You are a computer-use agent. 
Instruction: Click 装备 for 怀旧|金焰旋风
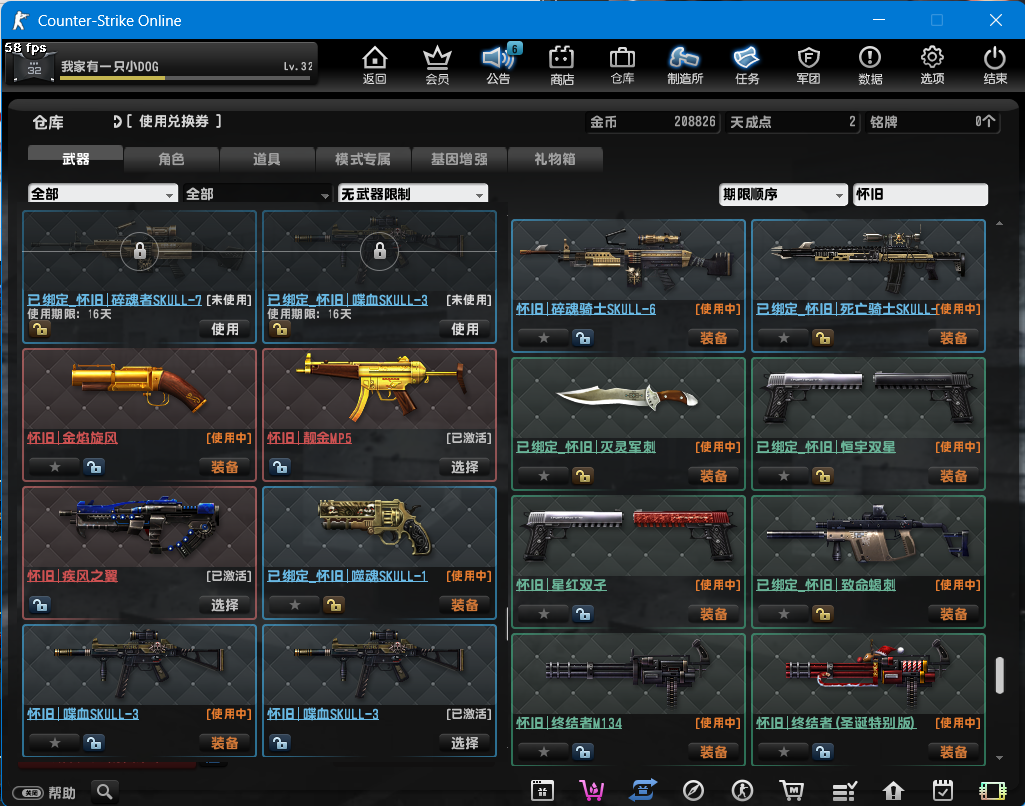click(224, 467)
